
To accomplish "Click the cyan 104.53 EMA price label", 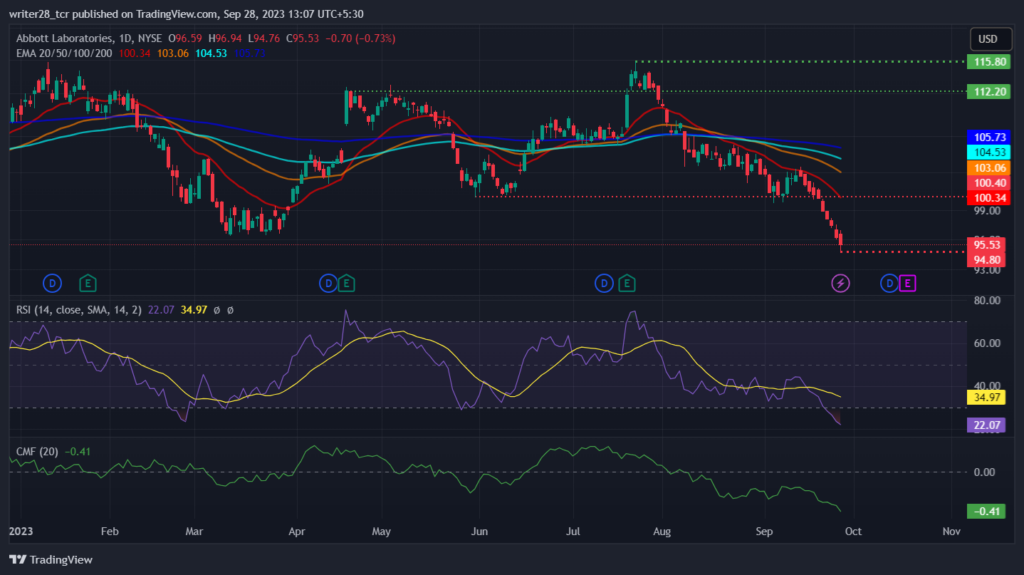I will (x=989, y=152).
